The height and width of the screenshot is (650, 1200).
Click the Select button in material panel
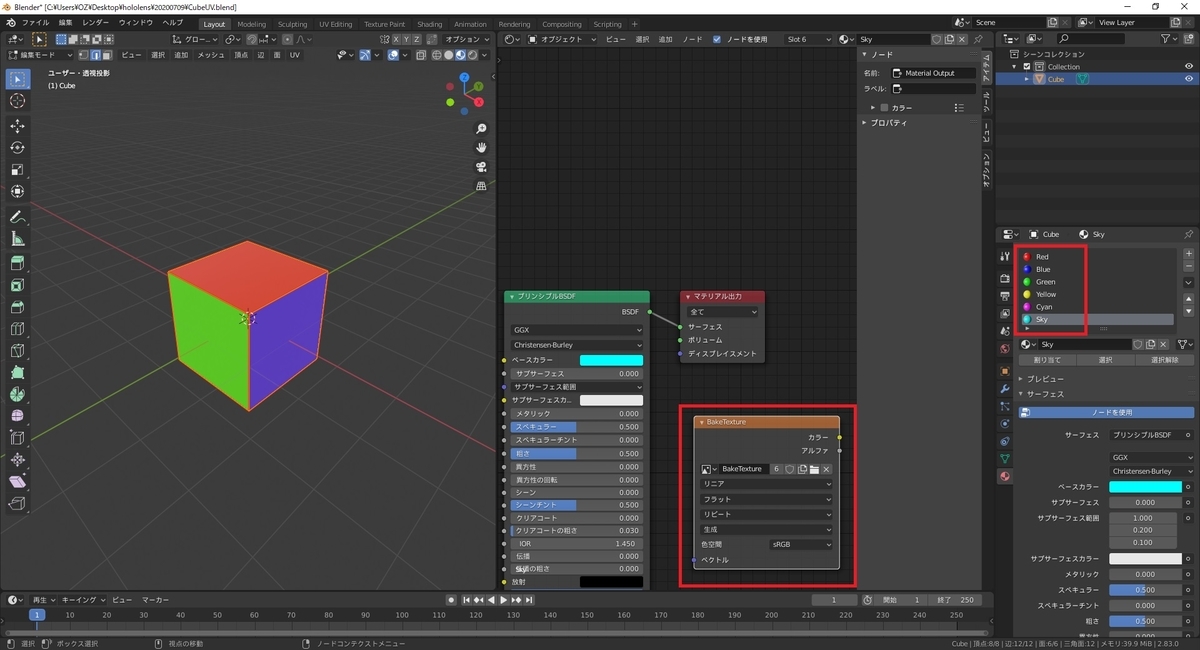click(x=1105, y=360)
